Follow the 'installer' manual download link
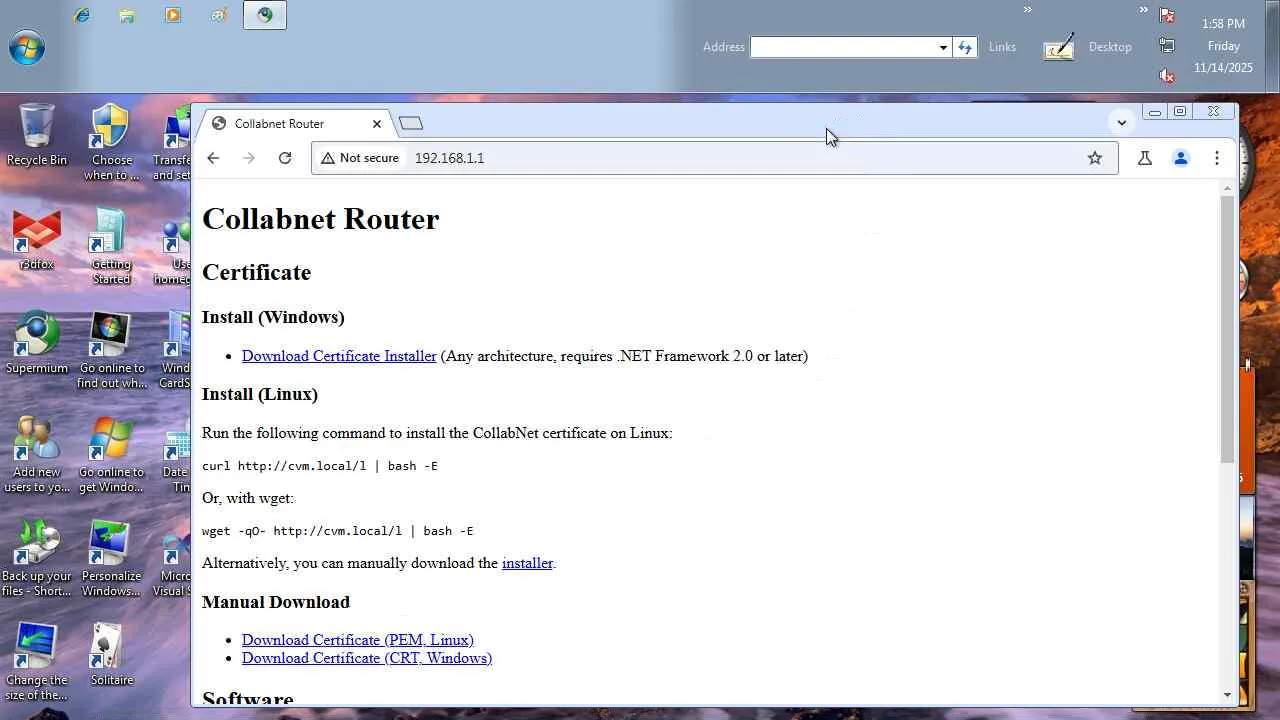 527,563
